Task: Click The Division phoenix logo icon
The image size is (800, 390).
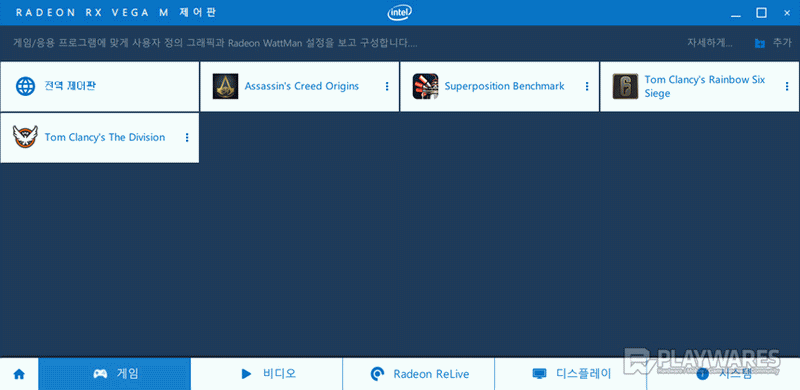Action: [x=25, y=137]
